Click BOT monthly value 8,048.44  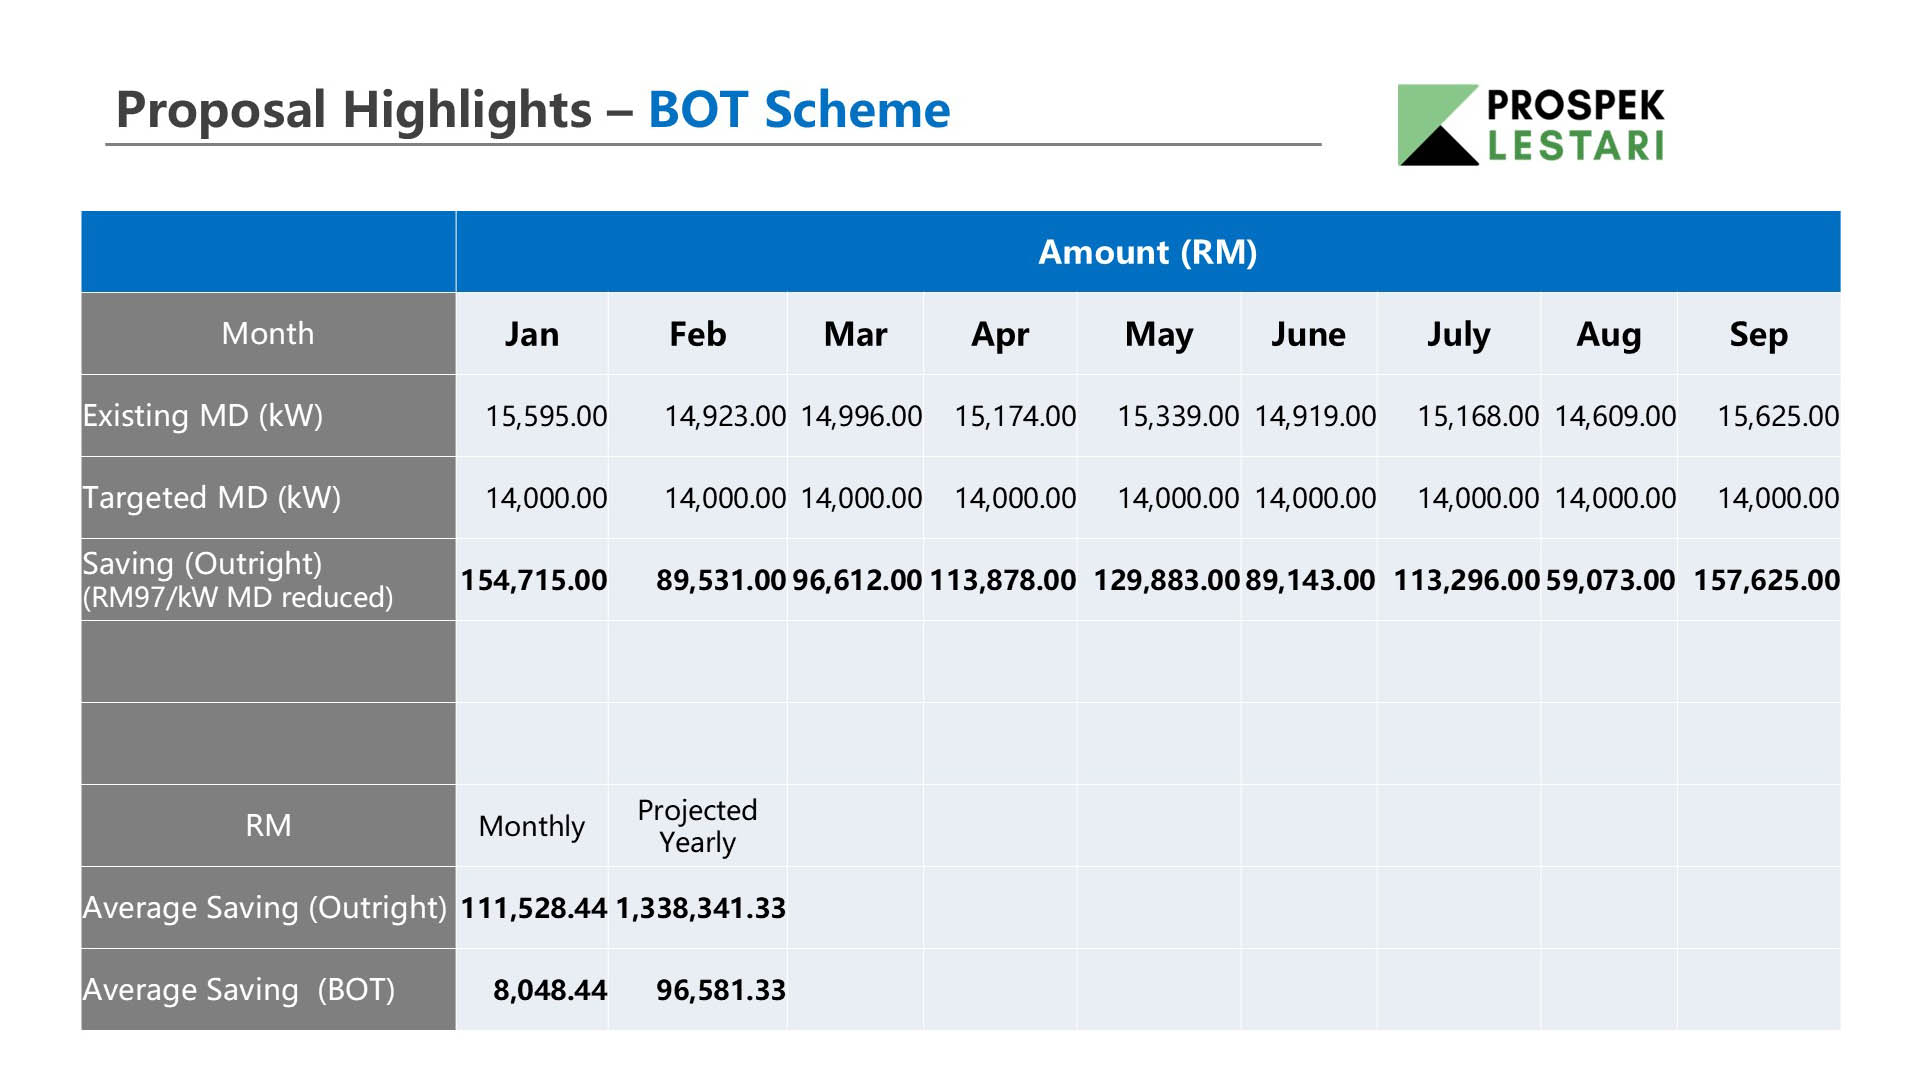549,990
